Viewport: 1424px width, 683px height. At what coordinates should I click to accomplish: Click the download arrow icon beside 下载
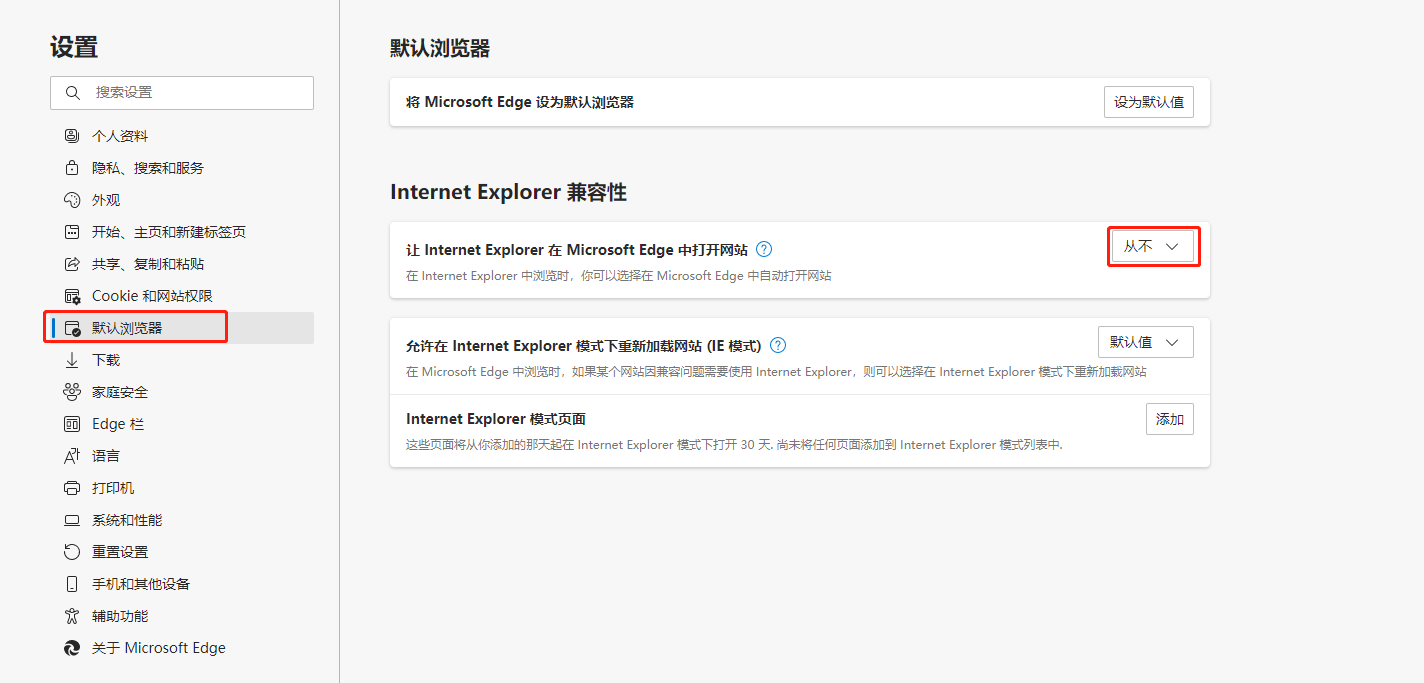72,360
